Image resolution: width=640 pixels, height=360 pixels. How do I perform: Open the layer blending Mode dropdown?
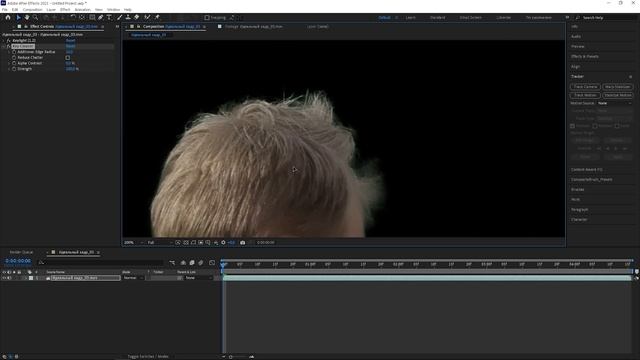(133, 278)
